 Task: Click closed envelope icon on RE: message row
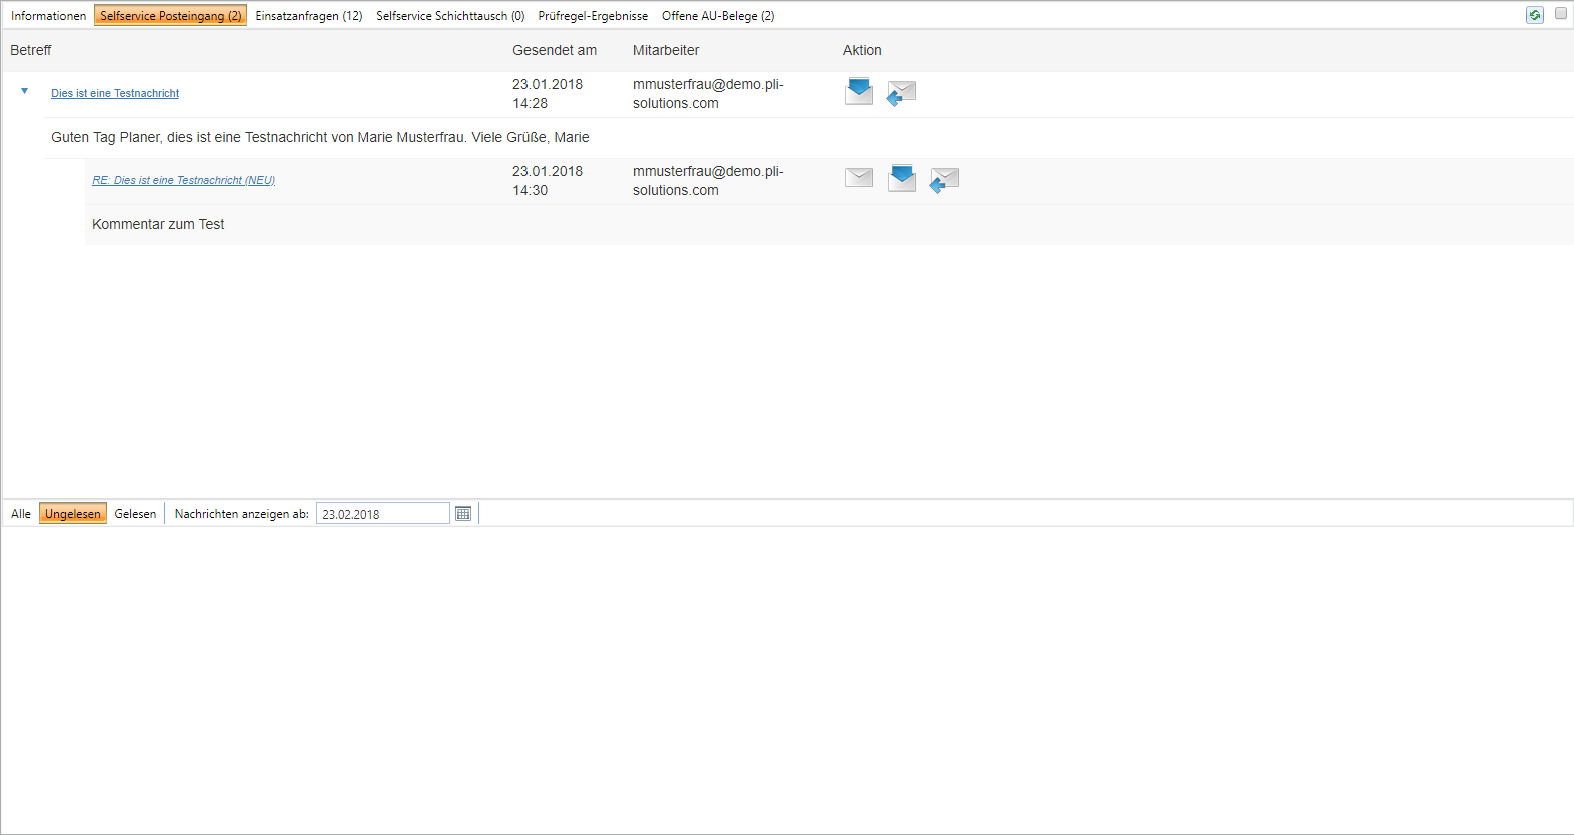click(859, 178)
